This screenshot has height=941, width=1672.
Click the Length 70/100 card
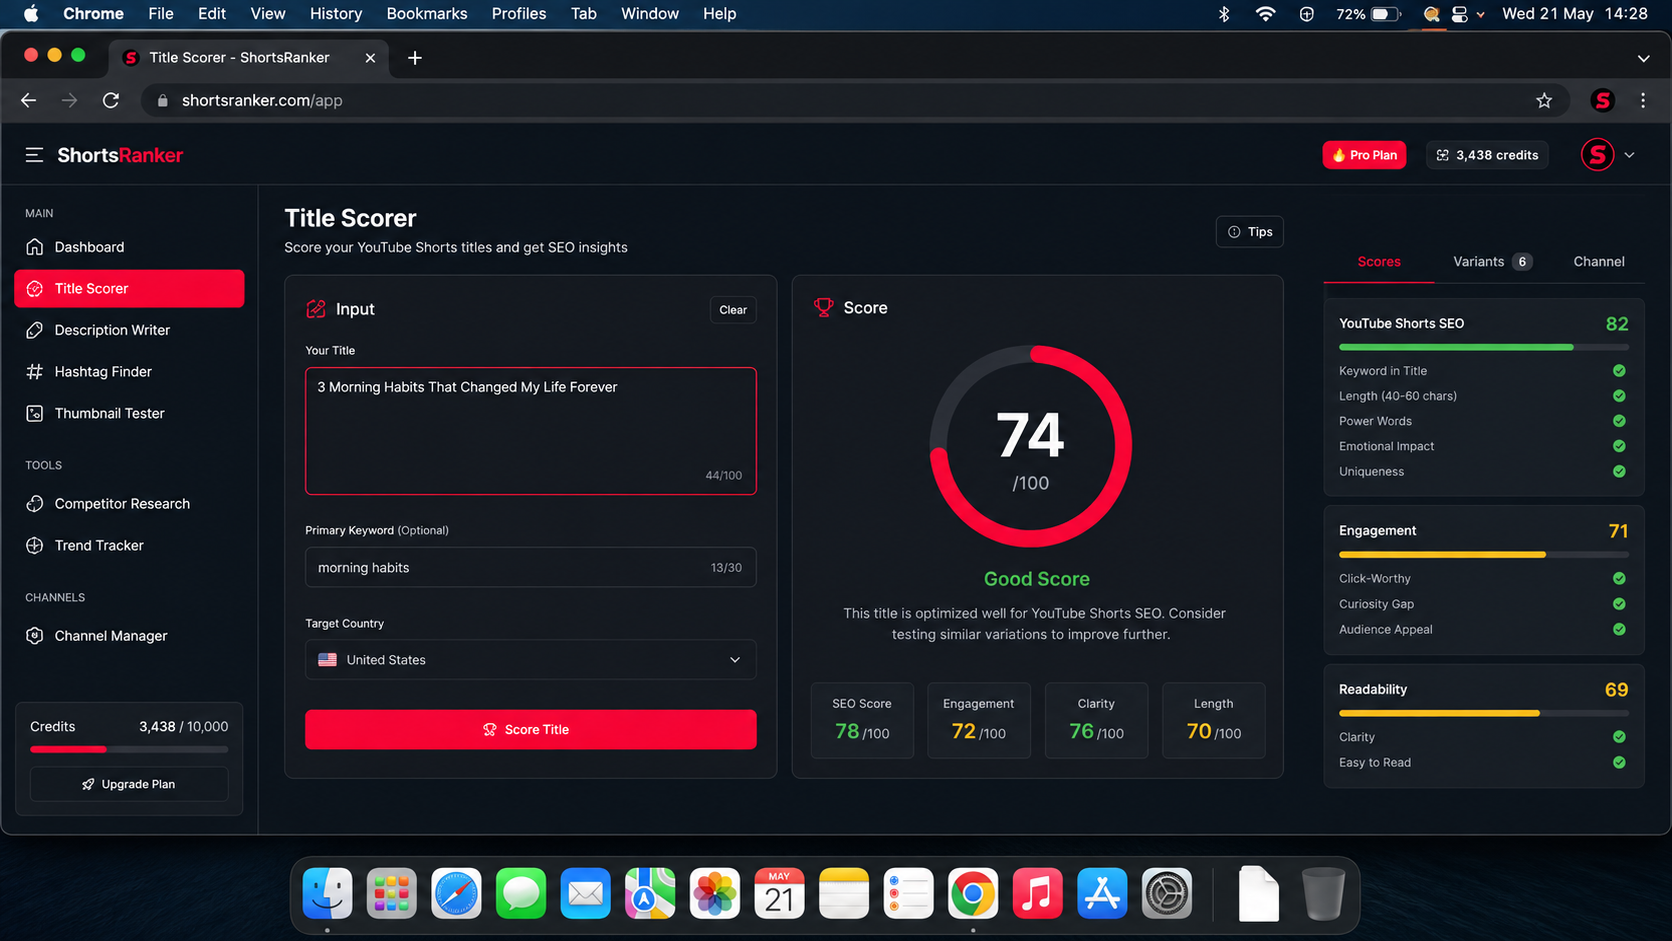1214,720
